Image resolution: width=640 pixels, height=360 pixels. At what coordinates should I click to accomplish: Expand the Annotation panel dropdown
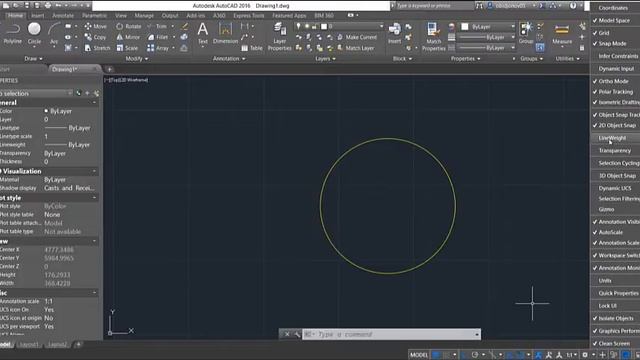pos(229,59)
